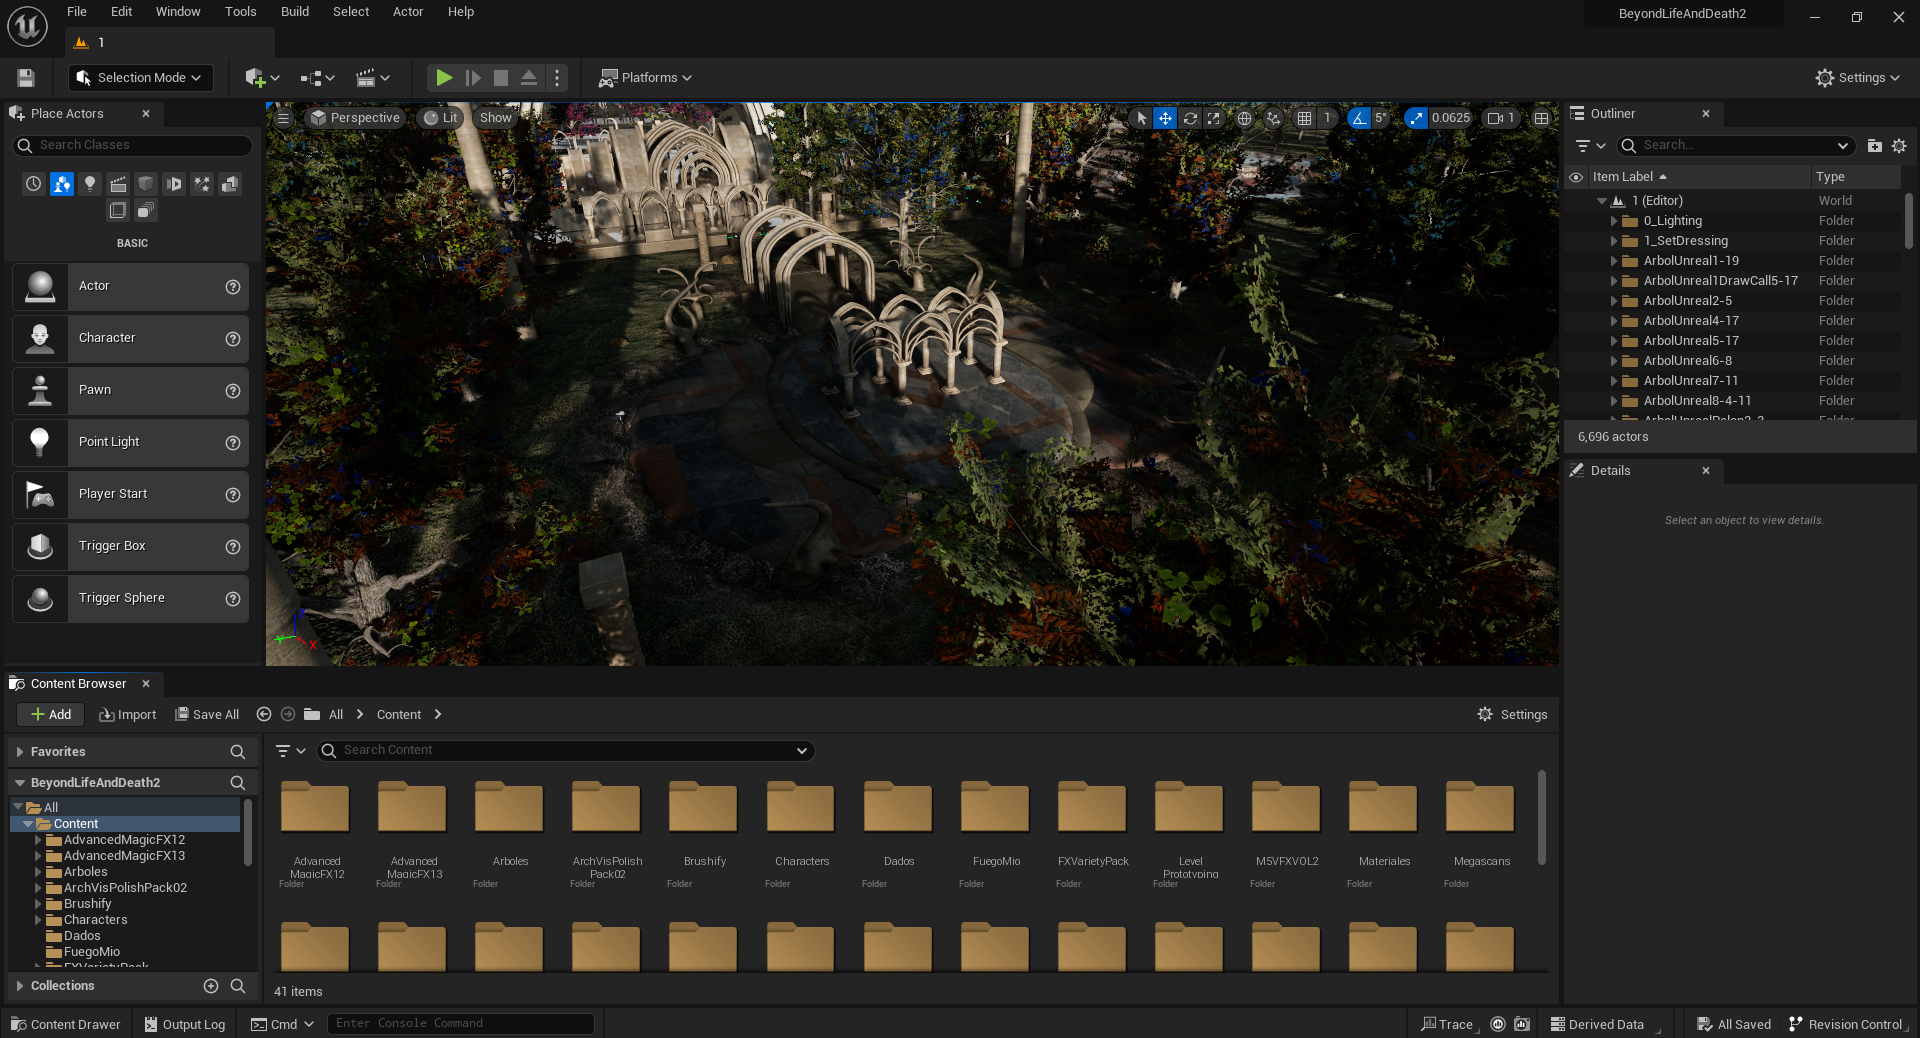Open the Selection Mode dropdown
Image resolution: width=1920 pixels, height=1038 pixels.
point(139,78)
